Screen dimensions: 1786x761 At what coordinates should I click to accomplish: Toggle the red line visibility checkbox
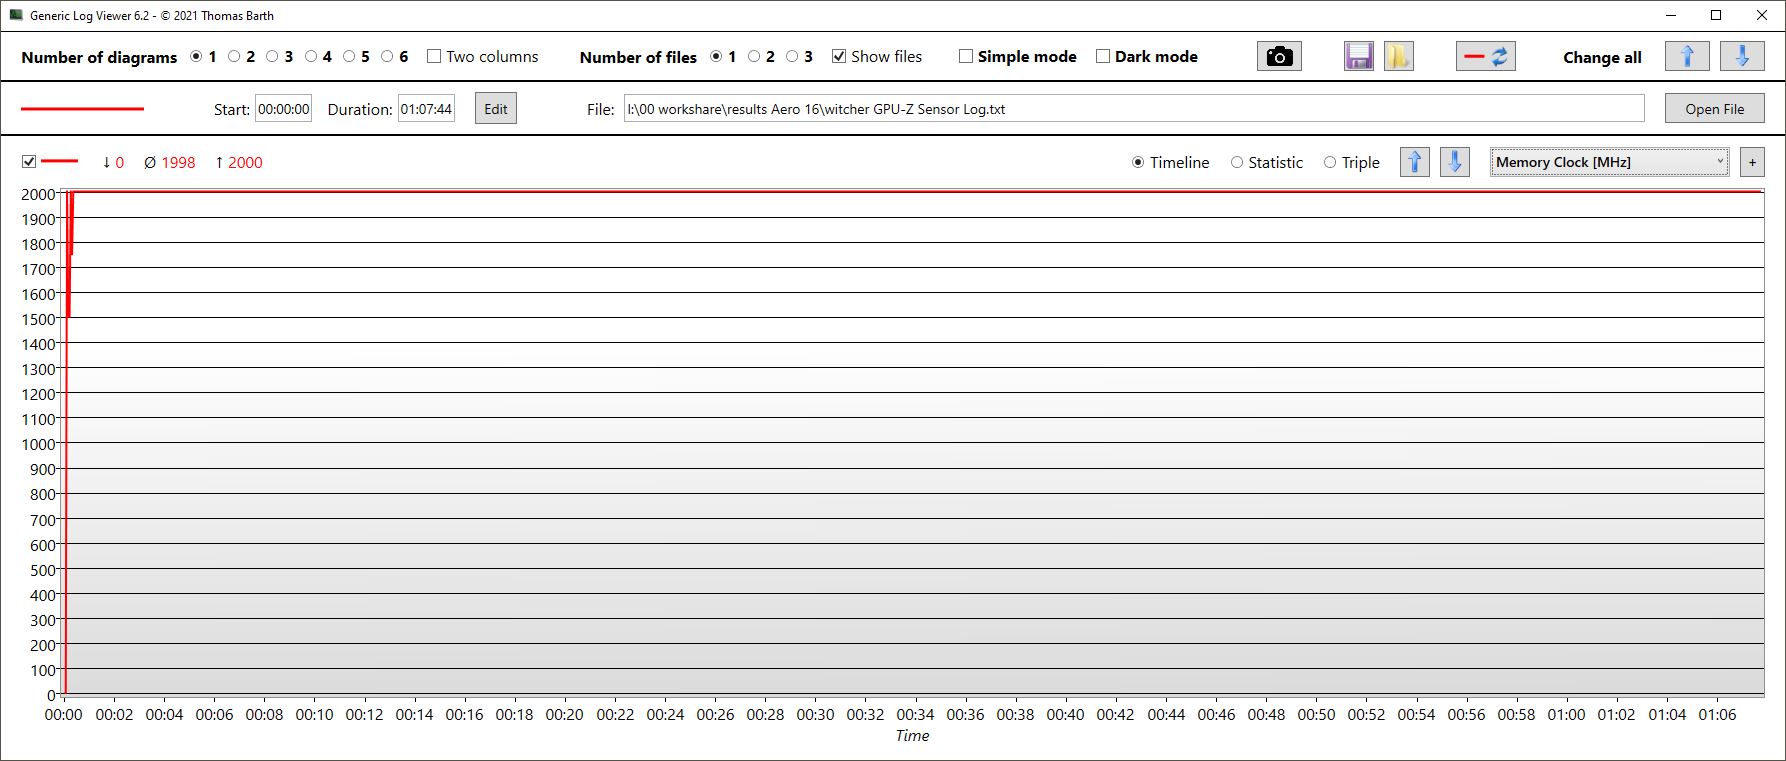[29, 162]
